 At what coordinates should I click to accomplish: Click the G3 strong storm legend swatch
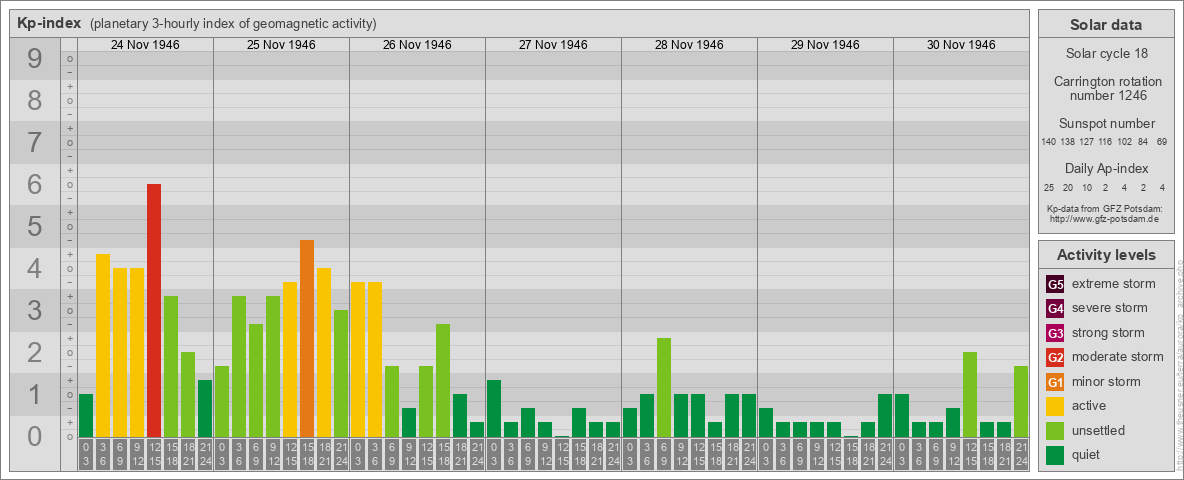pyautogui.click(x=1055, y=333)
